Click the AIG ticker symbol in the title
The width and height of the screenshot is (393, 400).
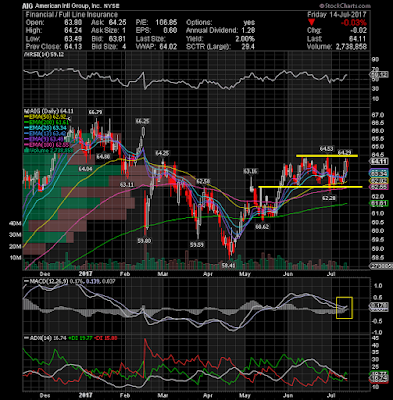coord(27,6)
